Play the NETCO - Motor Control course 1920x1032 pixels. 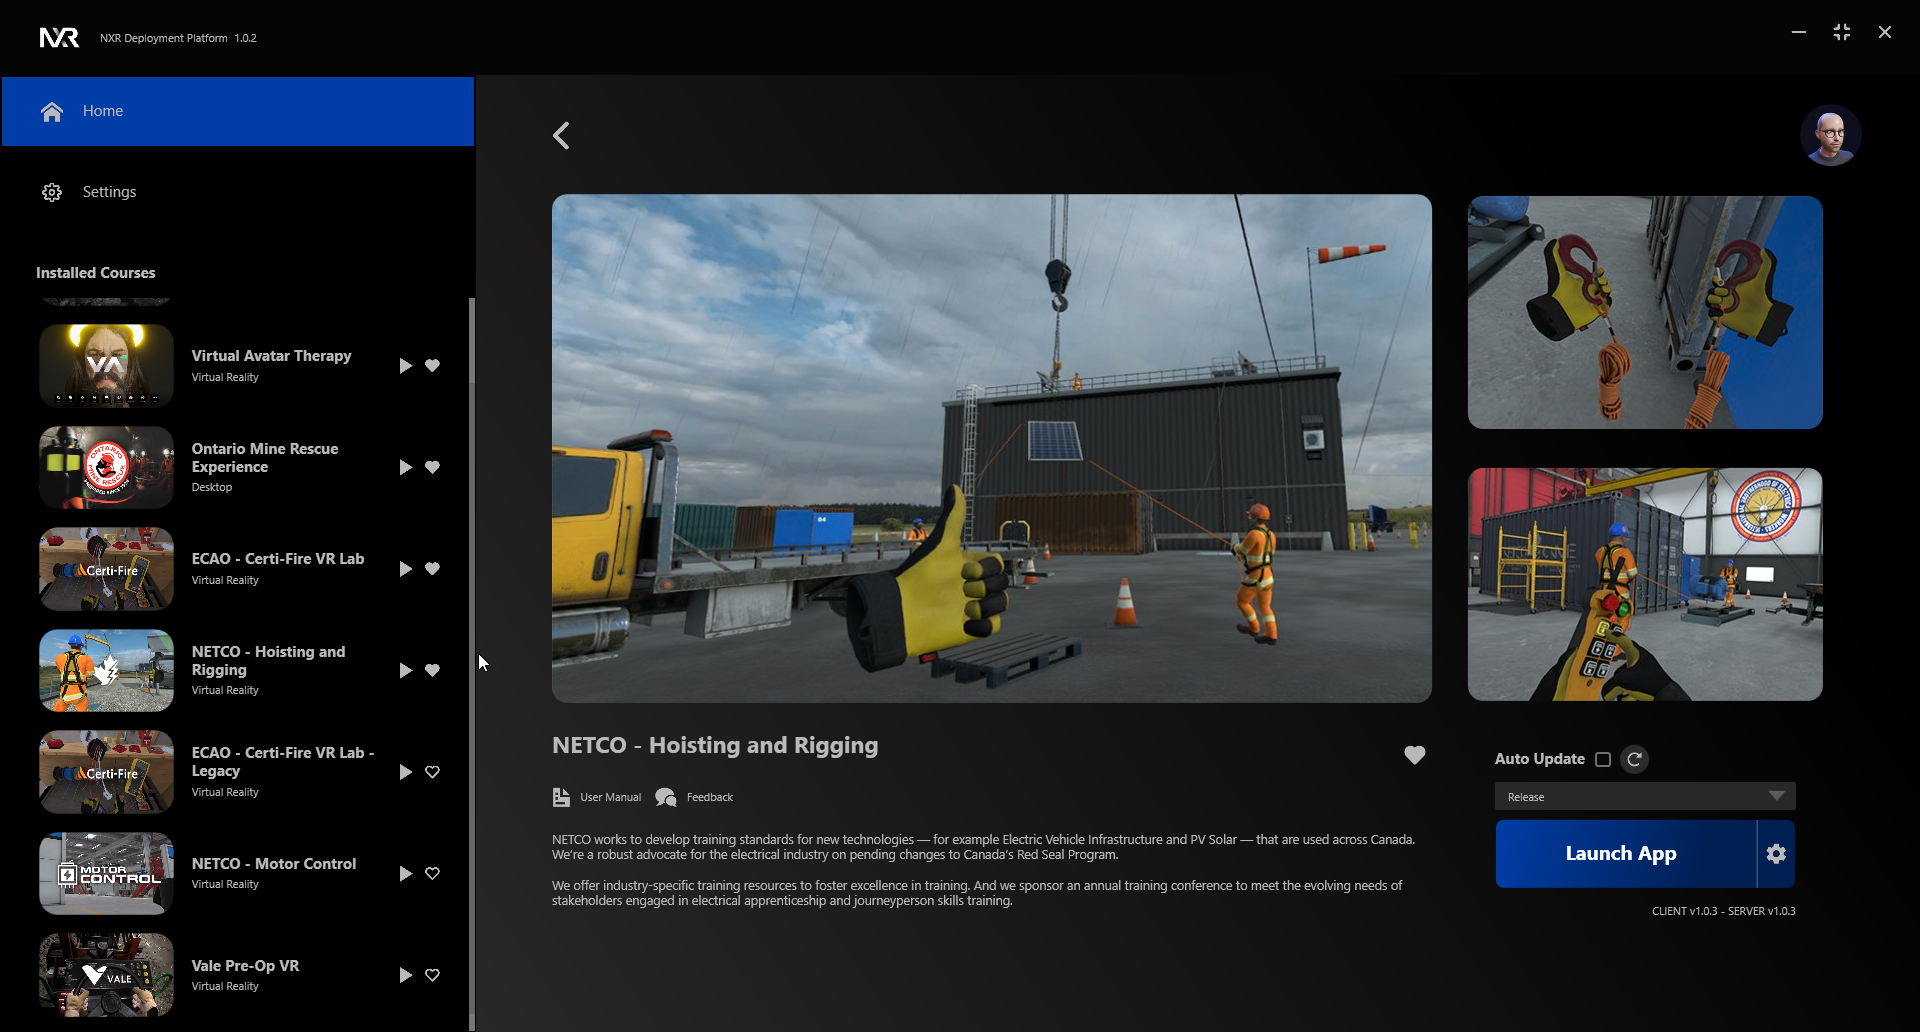(405, 874)
